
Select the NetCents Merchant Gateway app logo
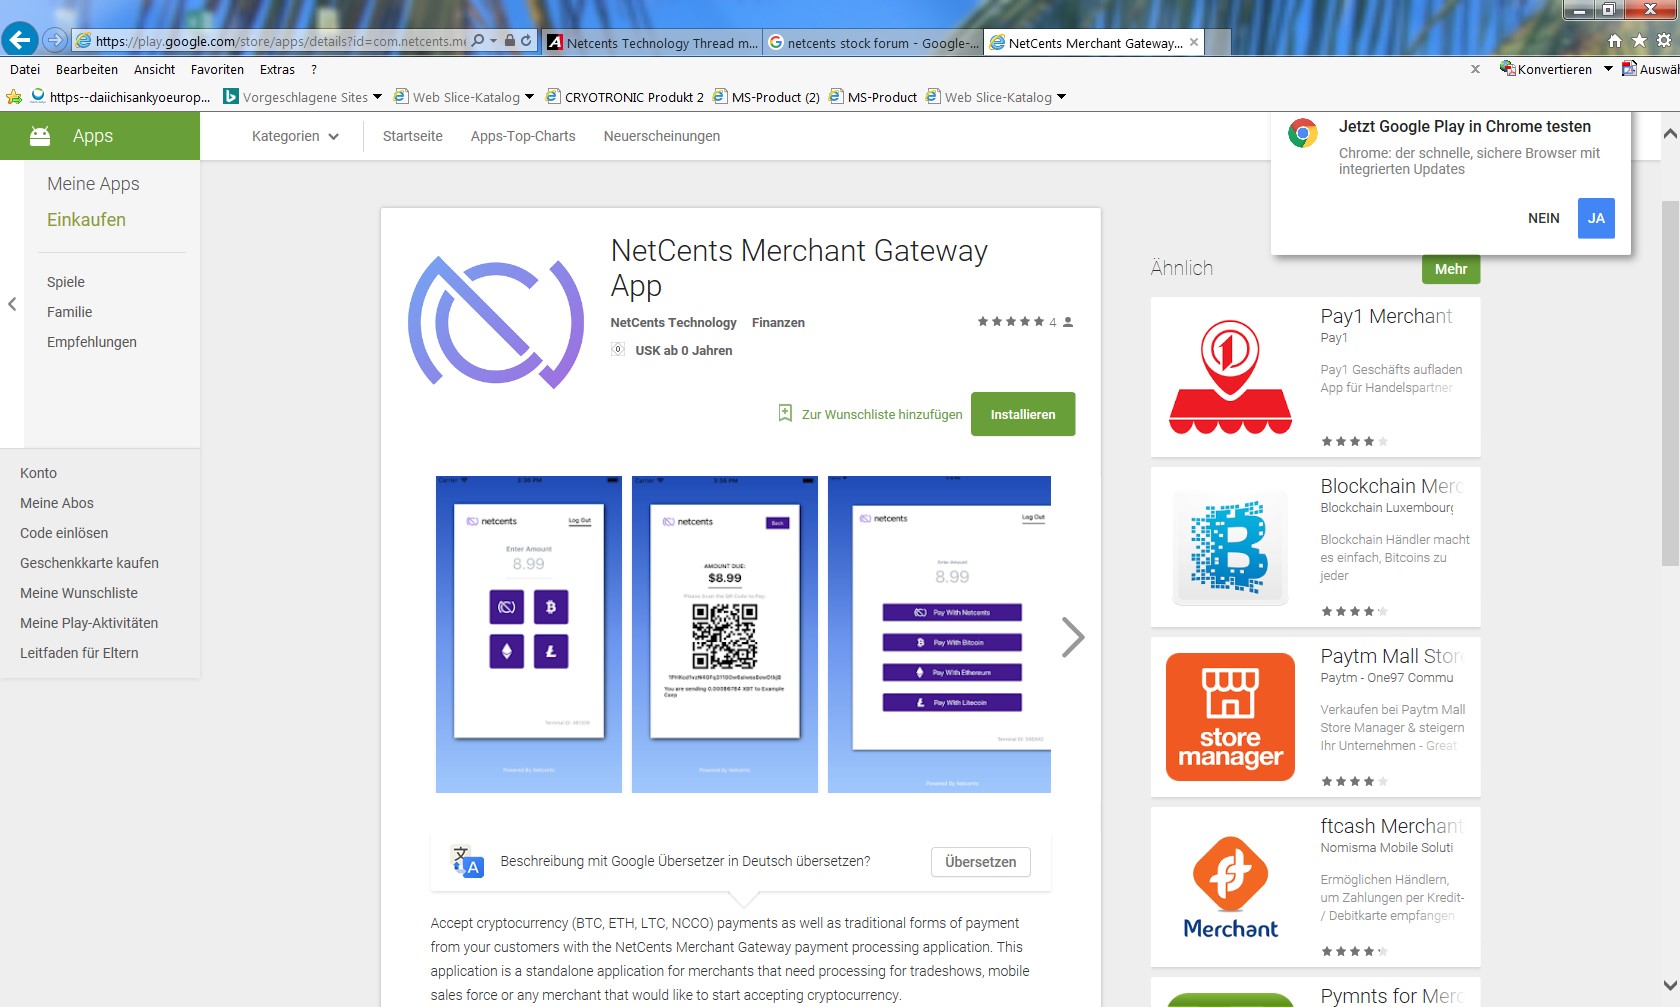click(x=497, y=320)
